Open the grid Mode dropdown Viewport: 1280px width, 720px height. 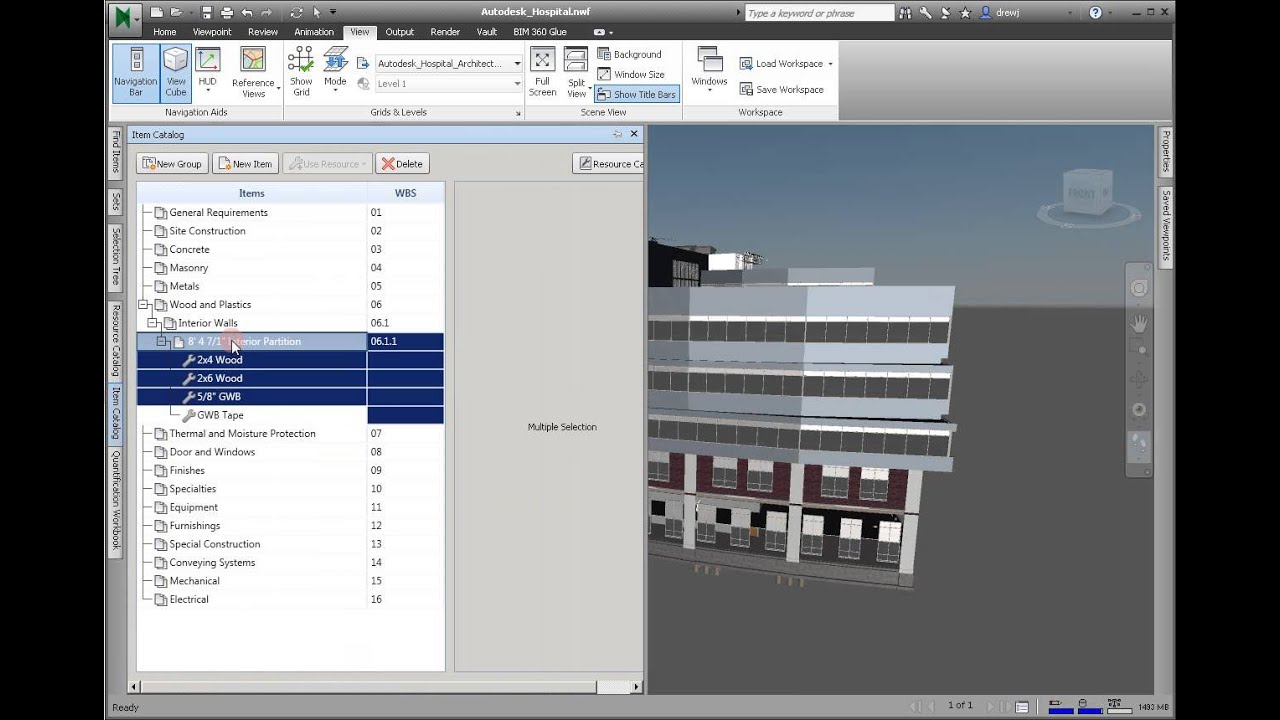tap(335, 70)
